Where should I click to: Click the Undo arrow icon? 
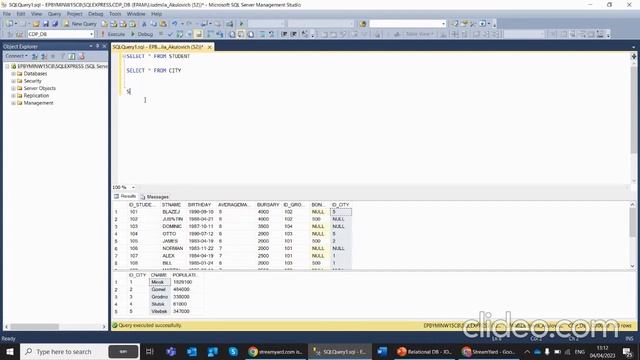[175, 24]
